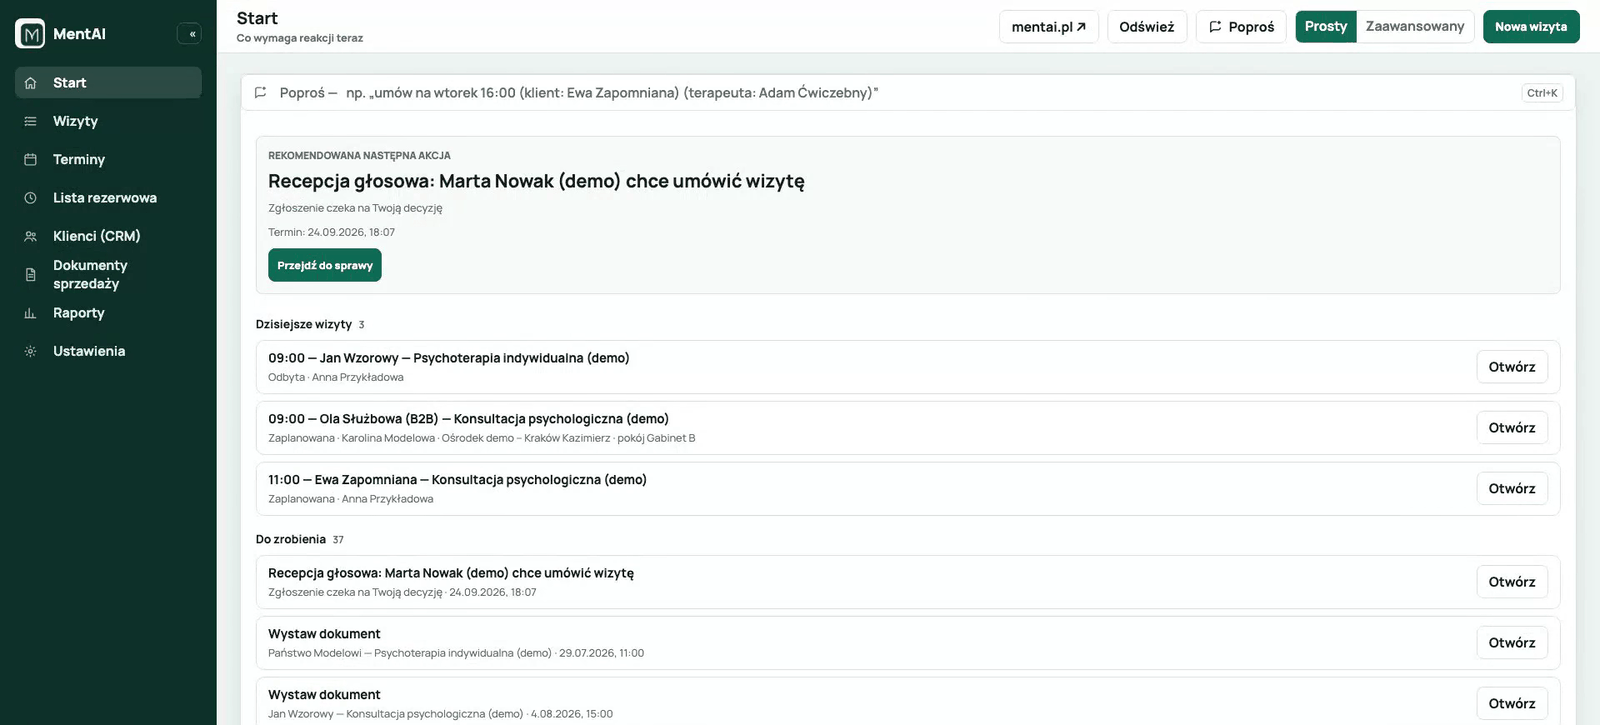The width and height of the screenshot is (1600, 725).
Task: Click the recommended action heading about Marta Nowak
Action: (x=536, y=181)
